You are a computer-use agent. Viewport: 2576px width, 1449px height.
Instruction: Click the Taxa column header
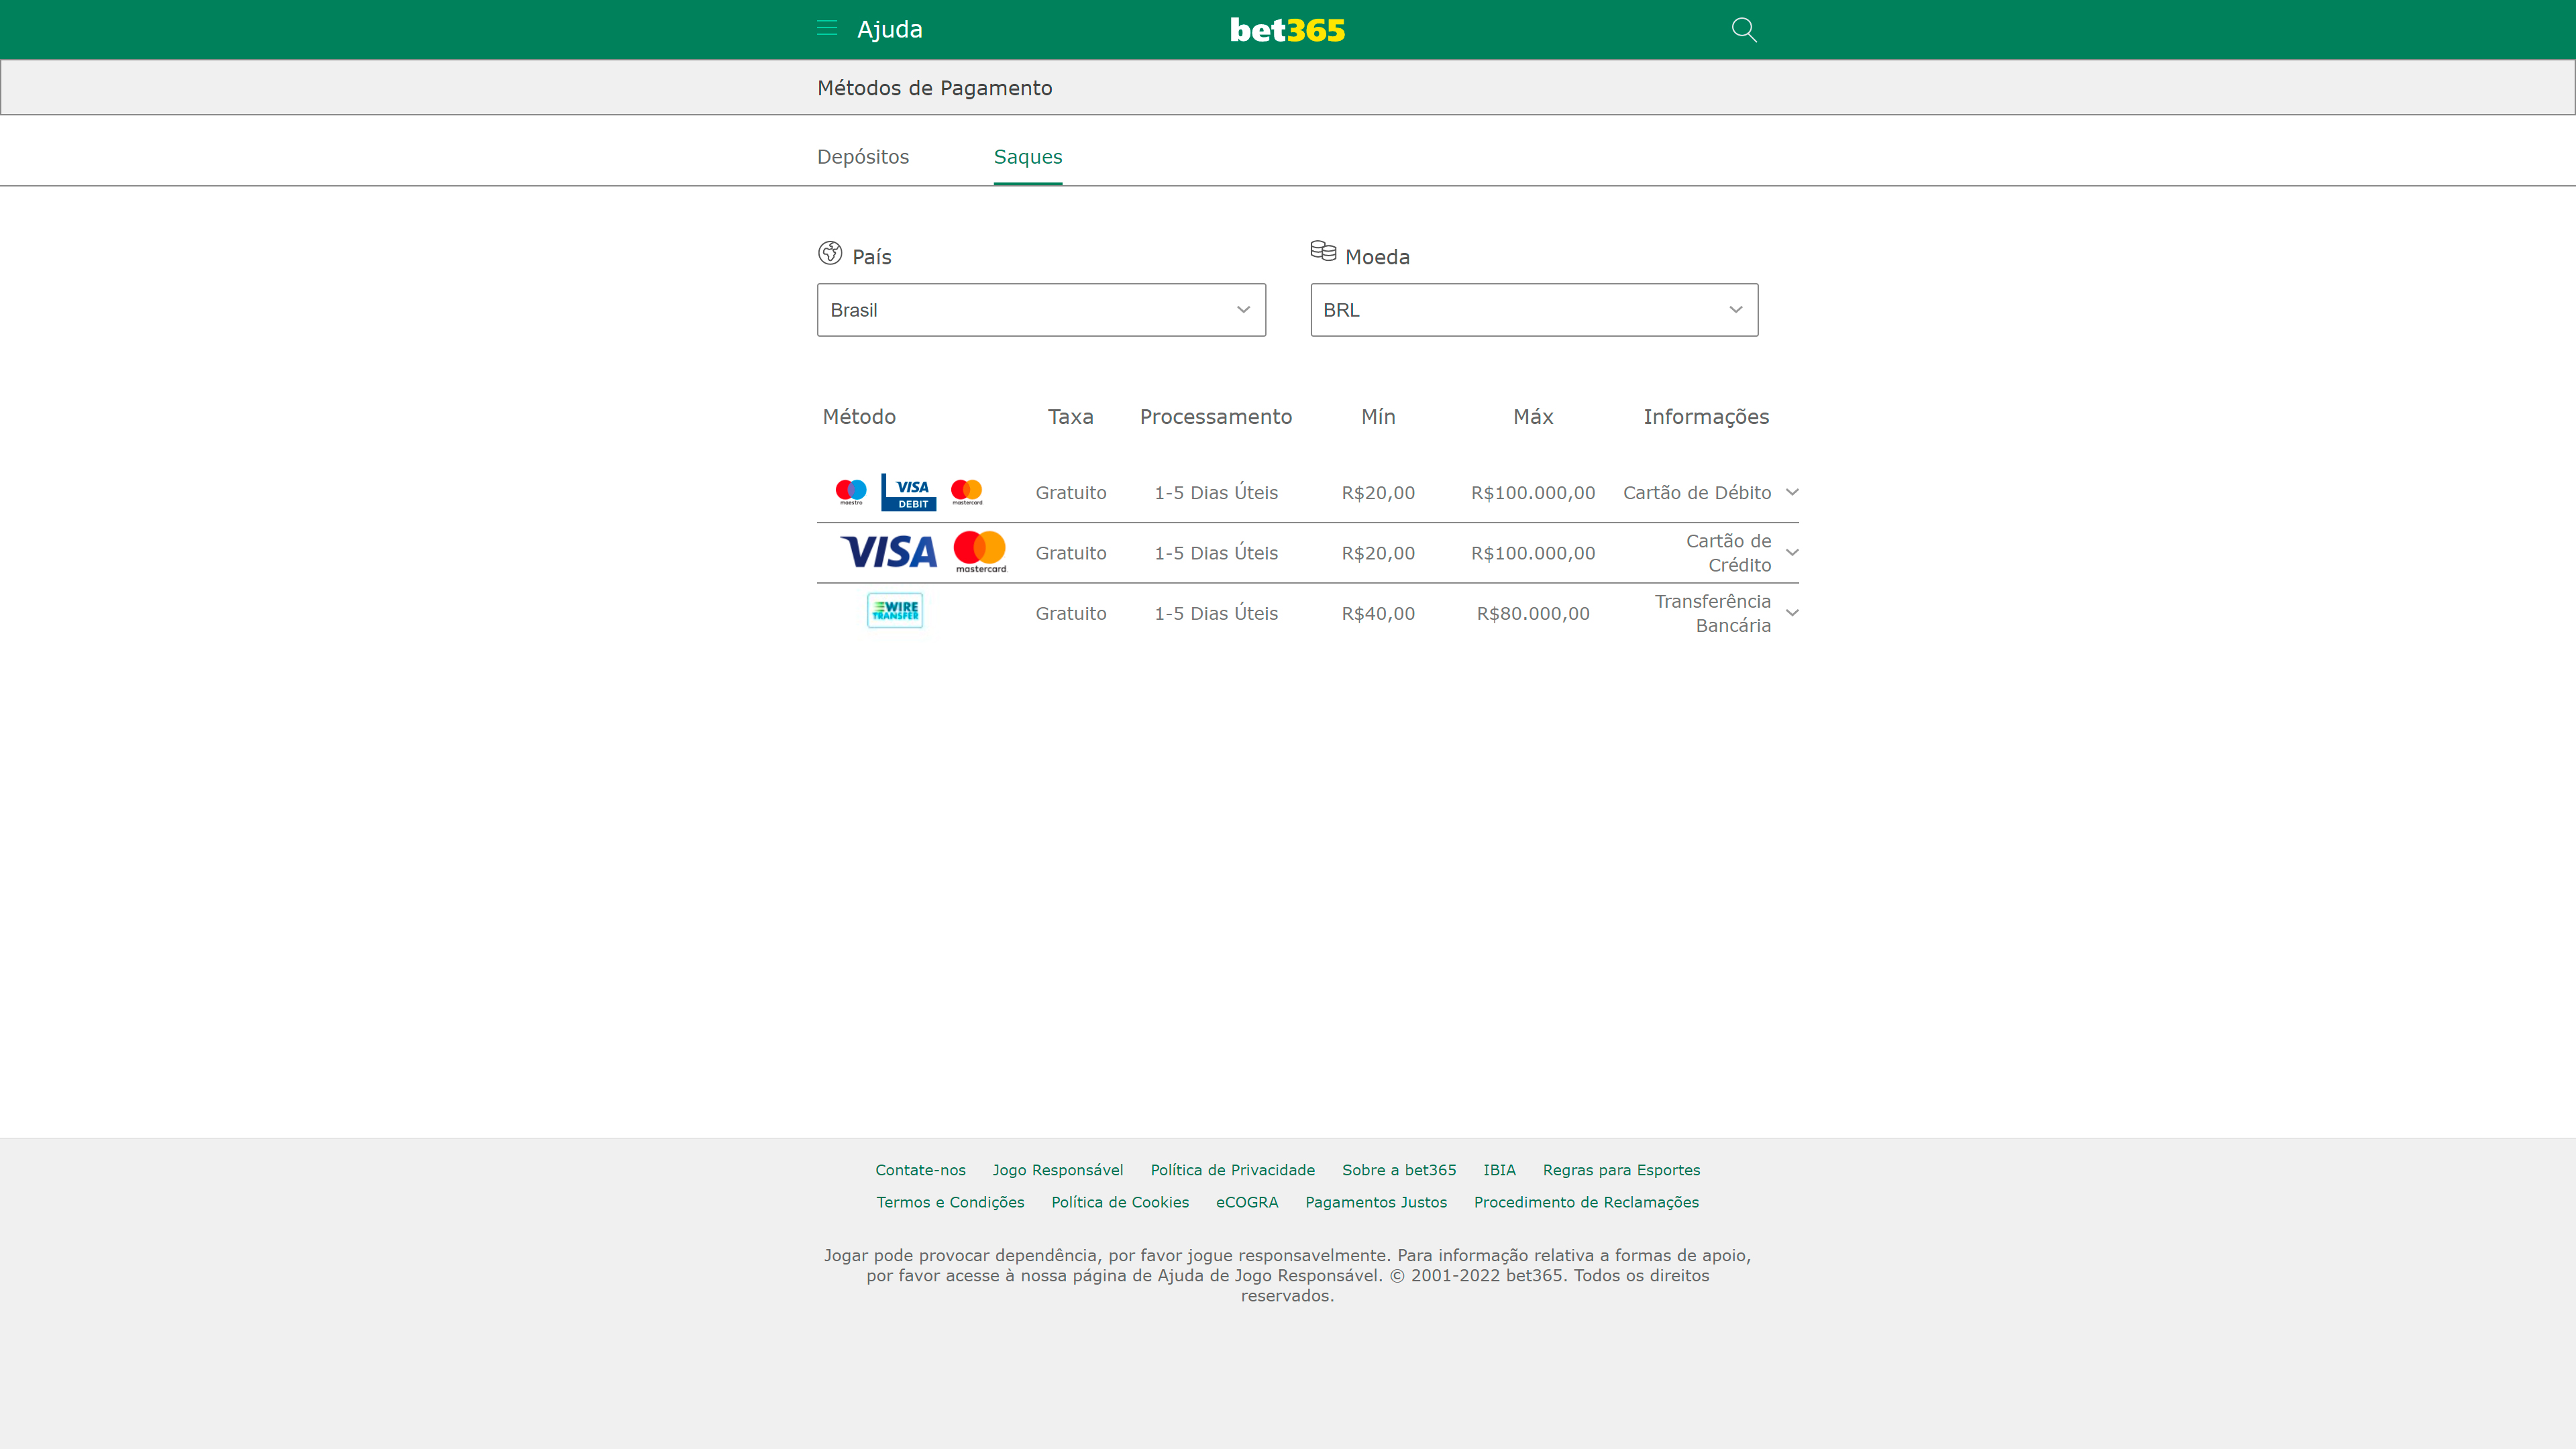pos(1070,417)
